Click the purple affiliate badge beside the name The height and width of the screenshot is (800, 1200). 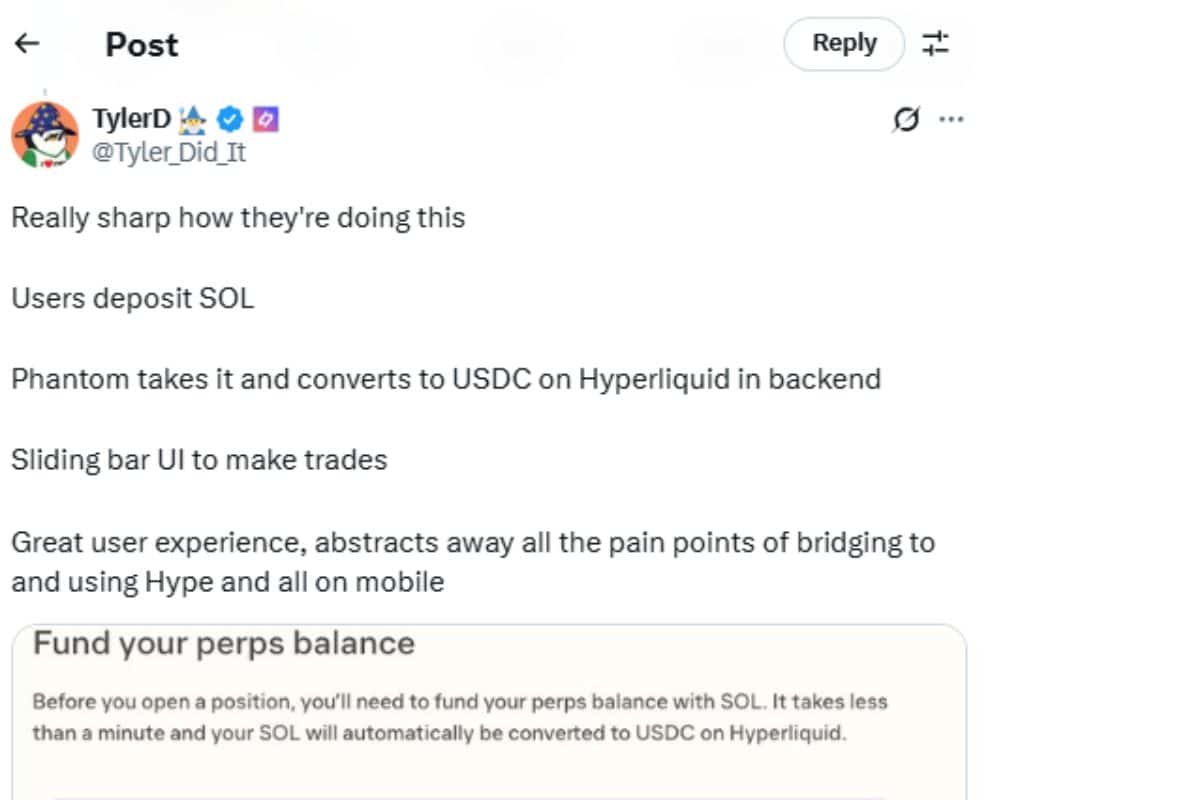point(266,120)
